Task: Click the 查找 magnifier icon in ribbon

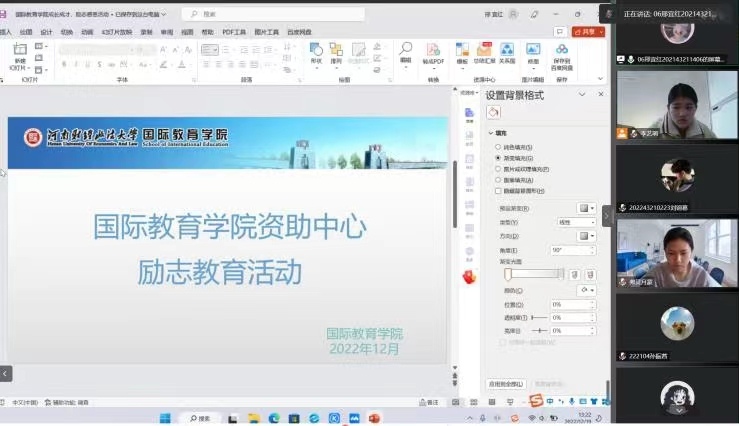Action: click(405, 50)
